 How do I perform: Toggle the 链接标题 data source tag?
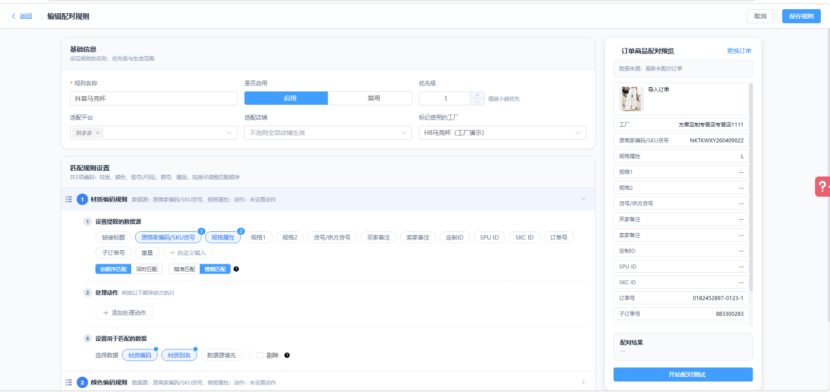tap(113, 238)
